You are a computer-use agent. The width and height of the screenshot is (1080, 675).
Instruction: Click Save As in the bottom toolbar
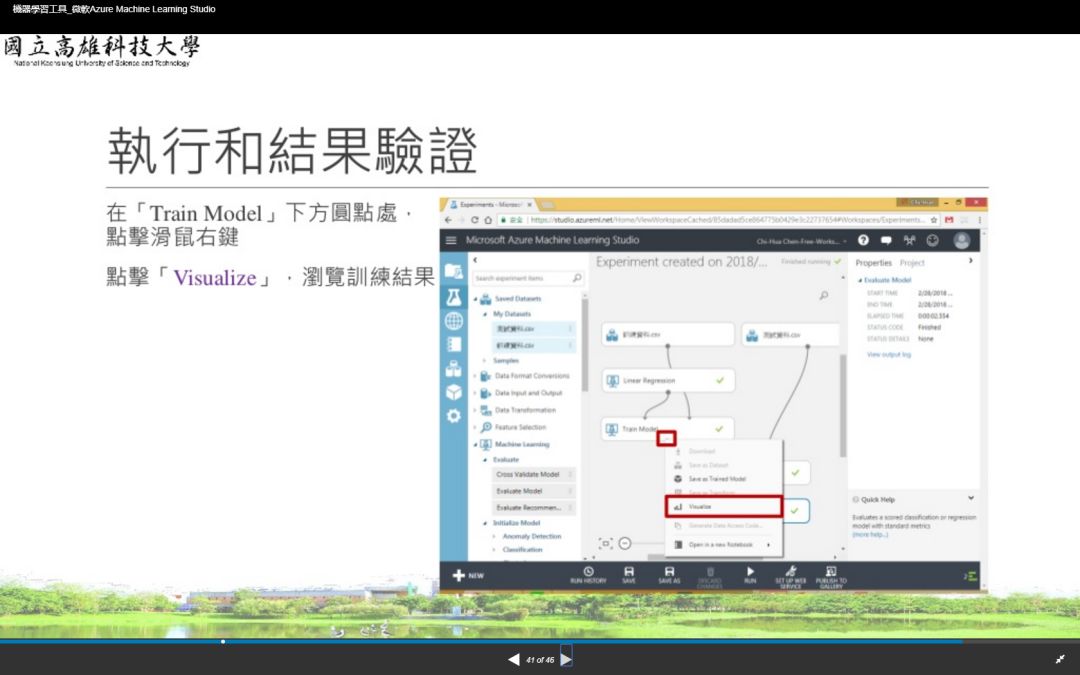[669, 575]
